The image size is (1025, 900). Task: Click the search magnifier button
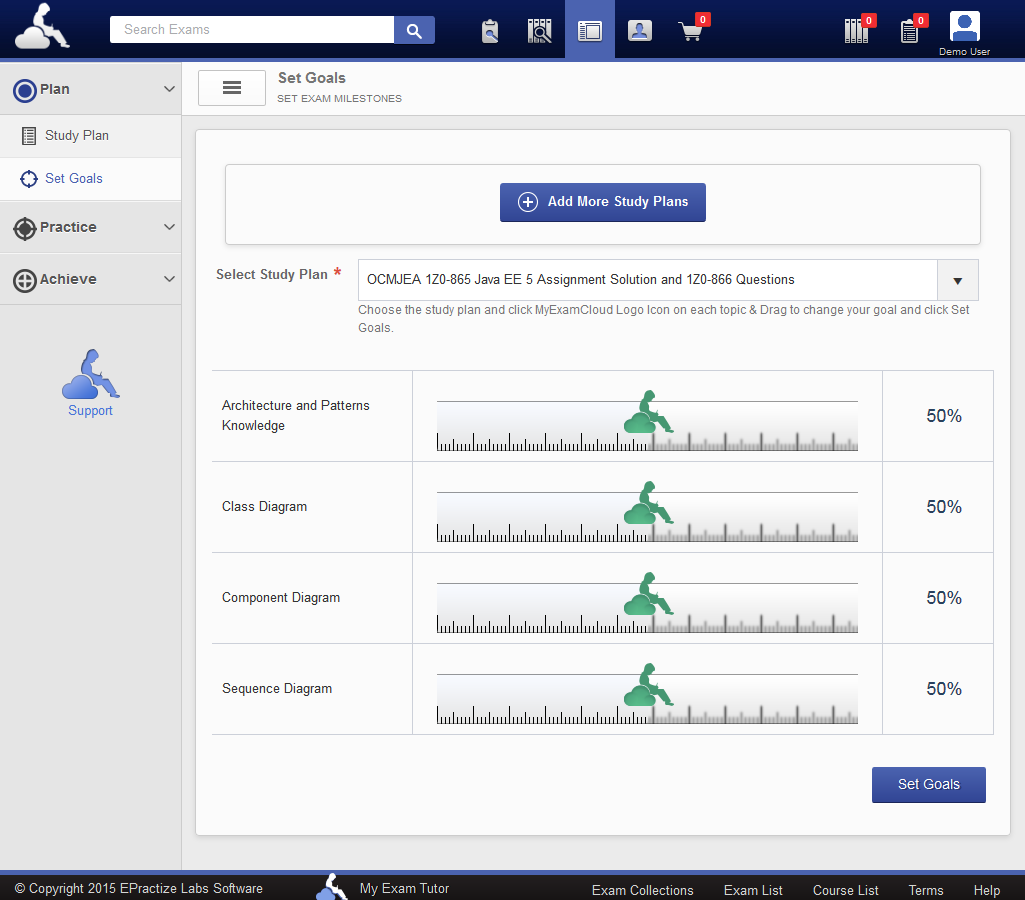(x=414, y=30)
